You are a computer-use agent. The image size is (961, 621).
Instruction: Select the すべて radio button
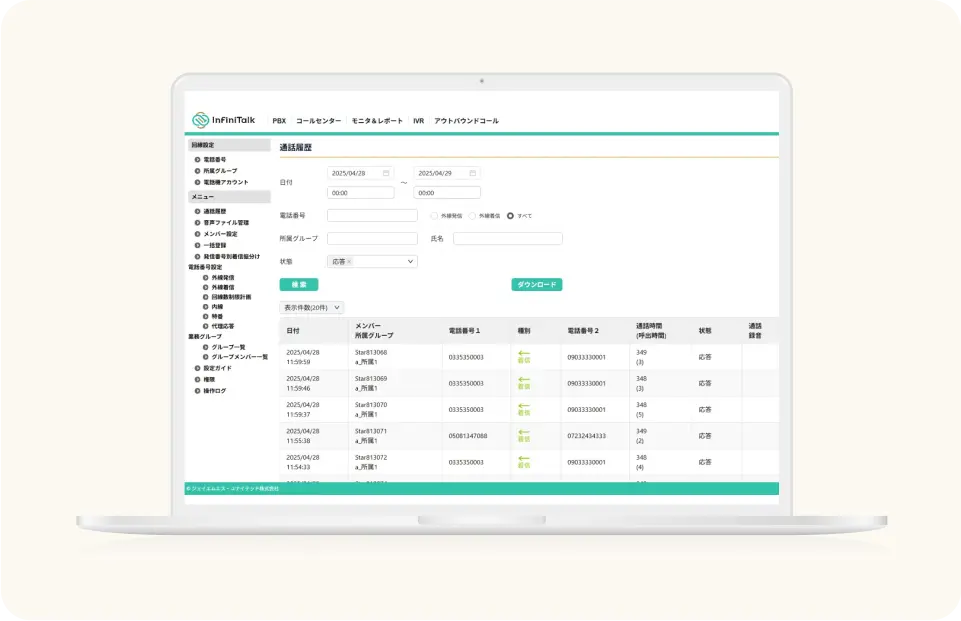pyautogui.click(x=510, y=216)
